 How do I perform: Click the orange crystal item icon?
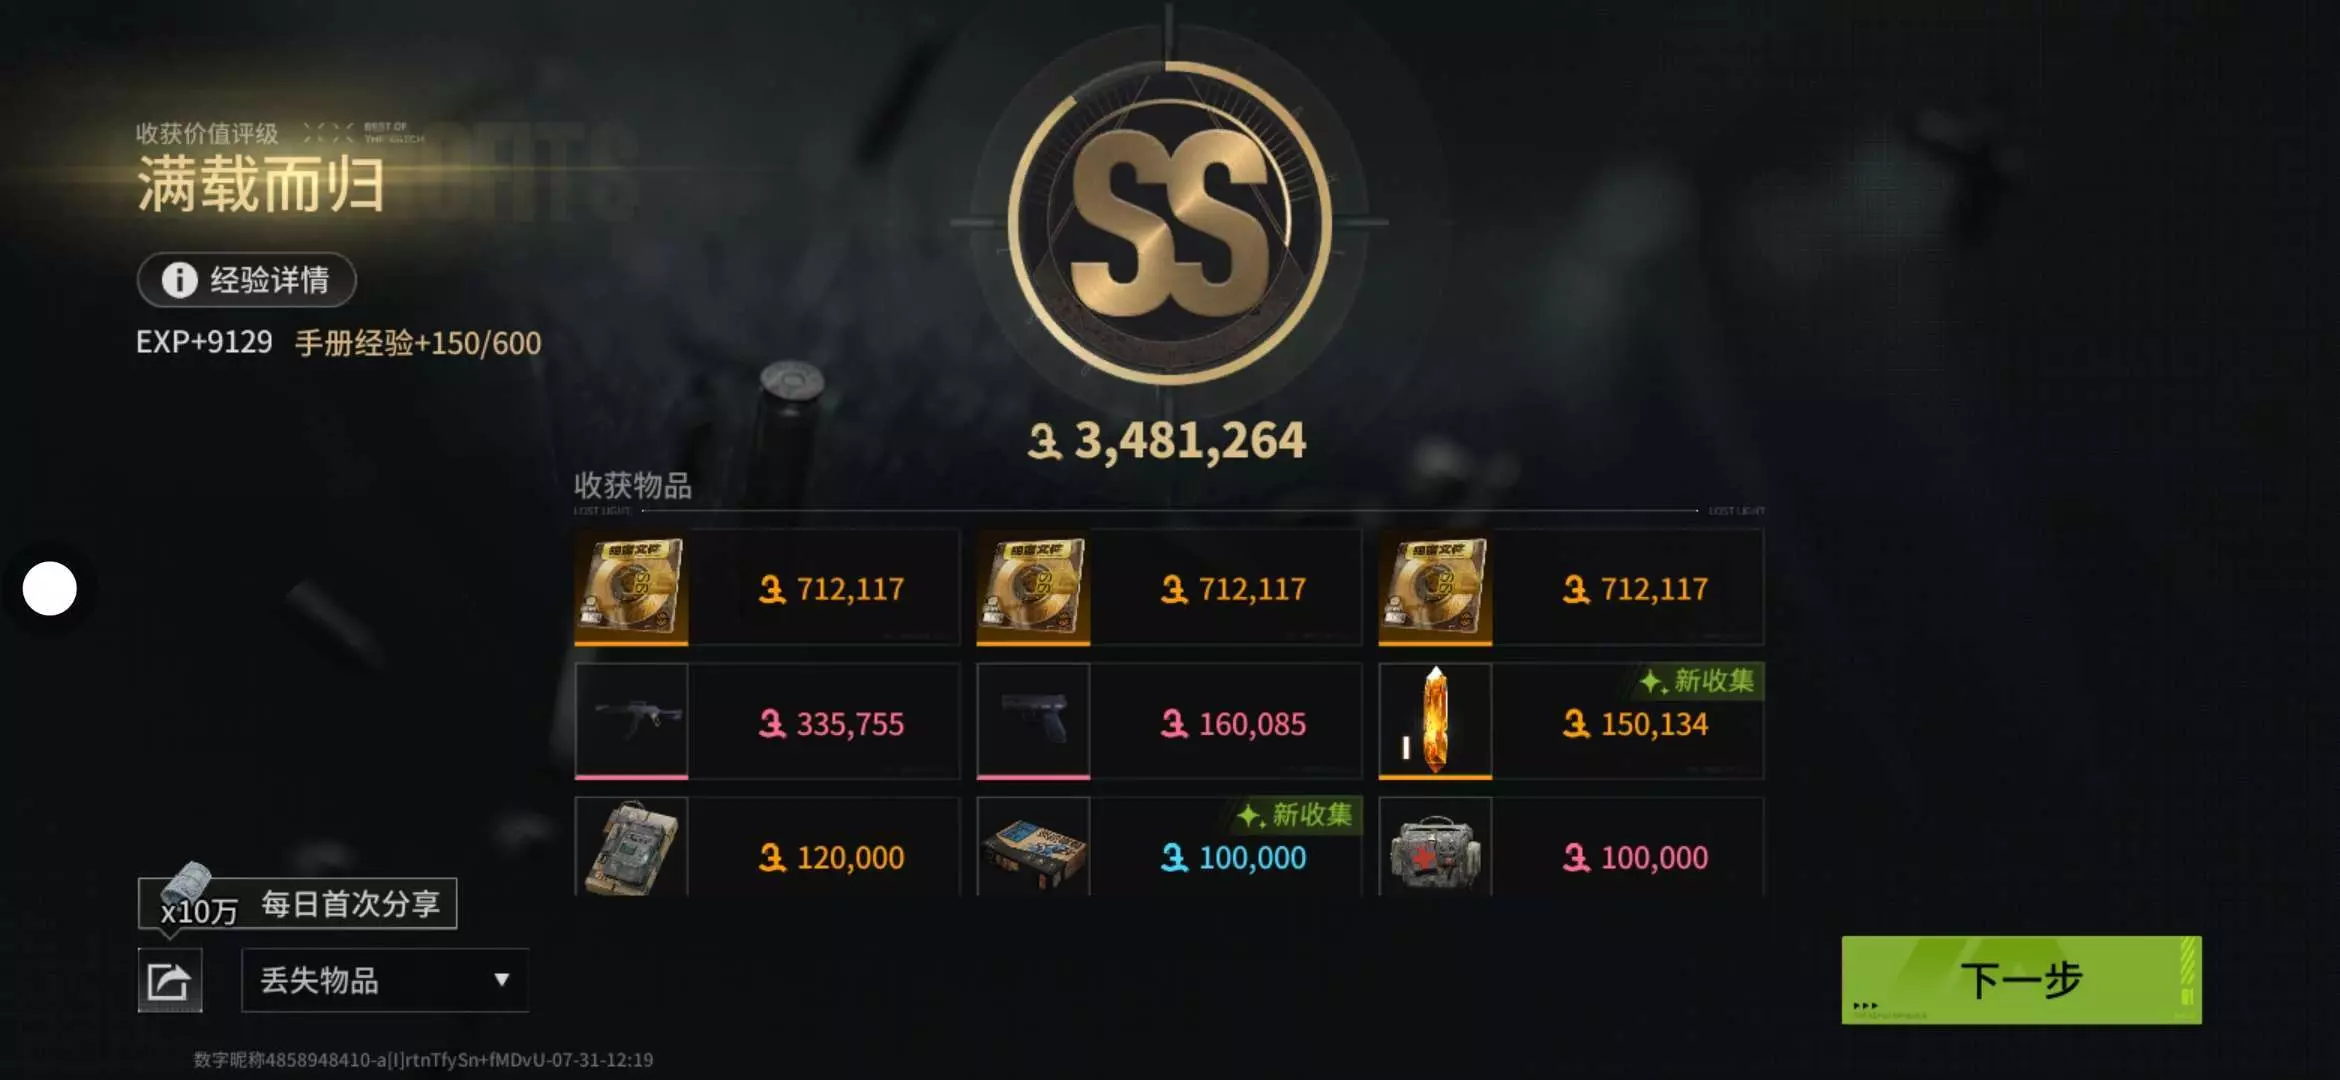[1435, 721]
